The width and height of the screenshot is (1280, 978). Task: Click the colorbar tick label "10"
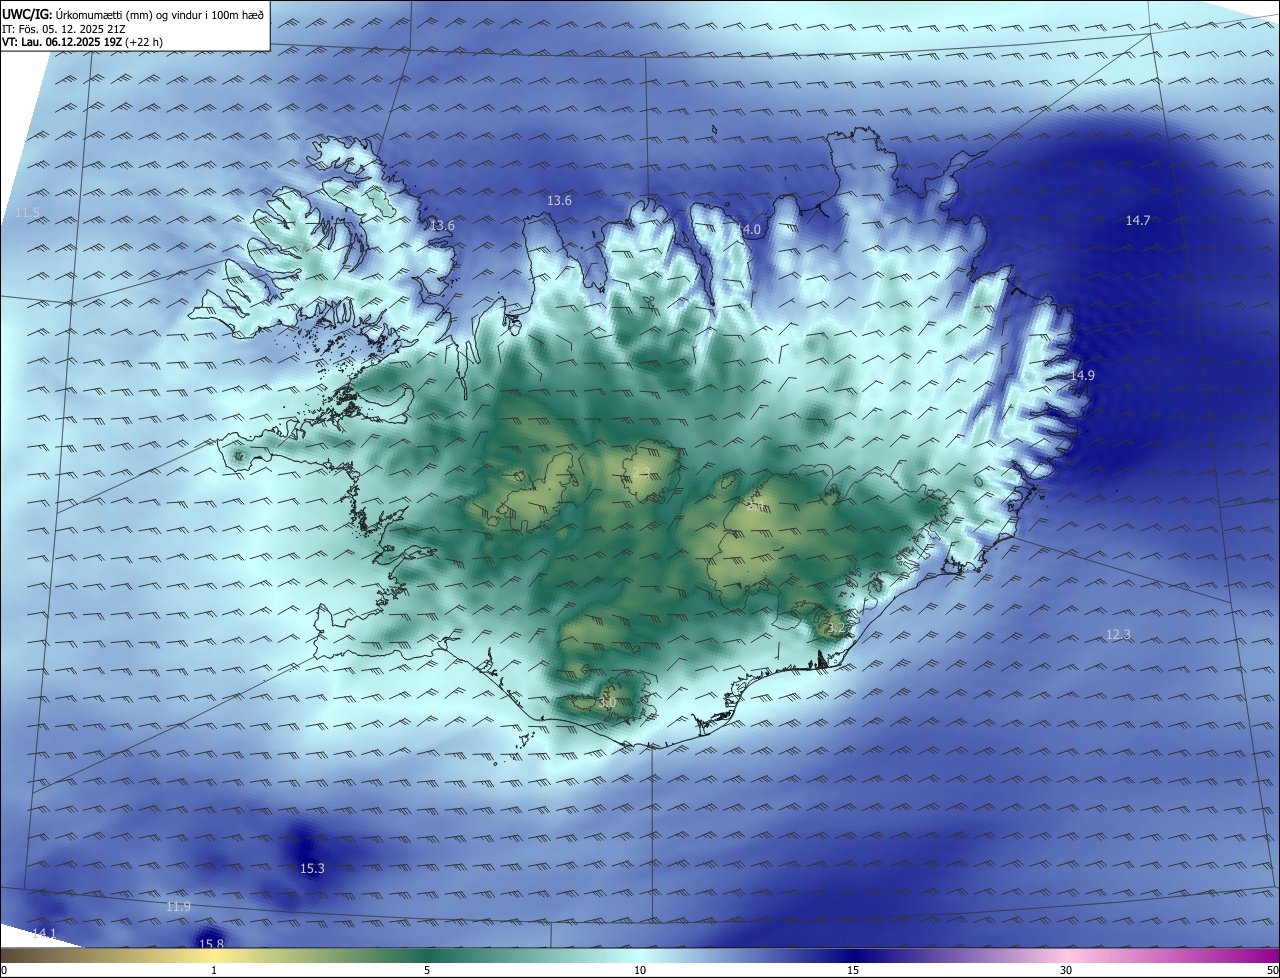point(640,970)
